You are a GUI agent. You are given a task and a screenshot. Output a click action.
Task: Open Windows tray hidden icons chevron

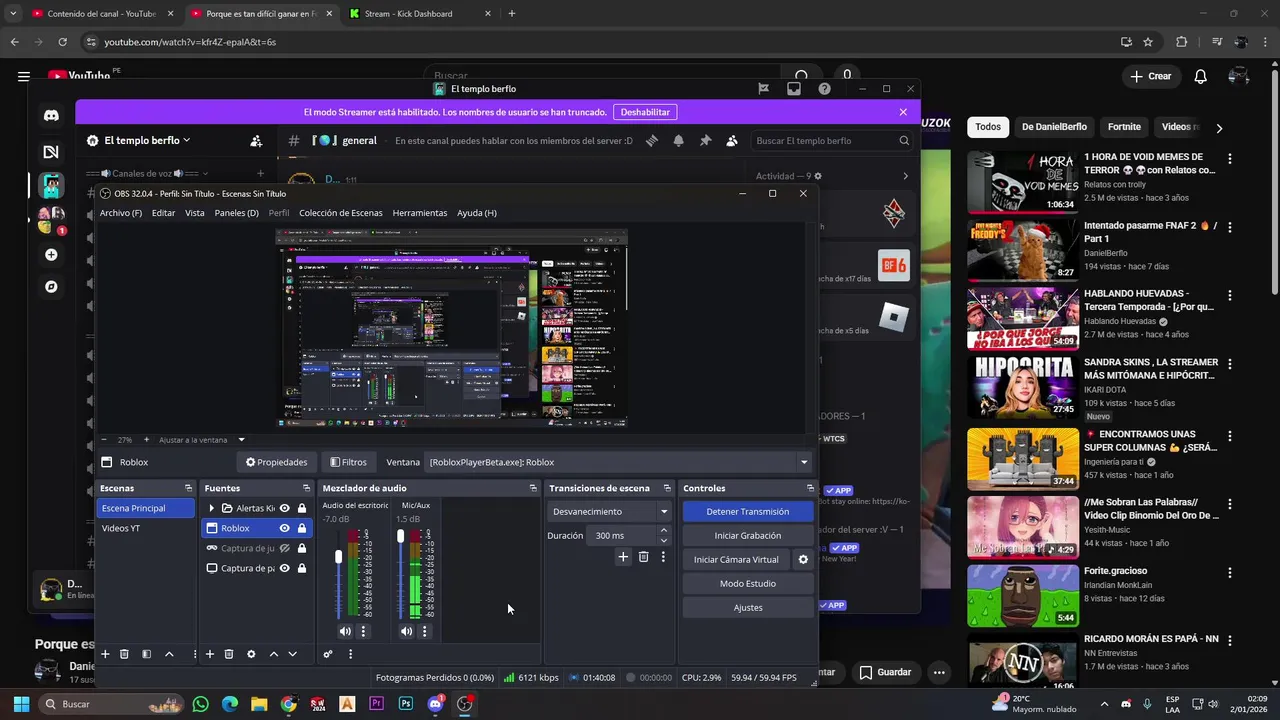(x=1104, y=704)
